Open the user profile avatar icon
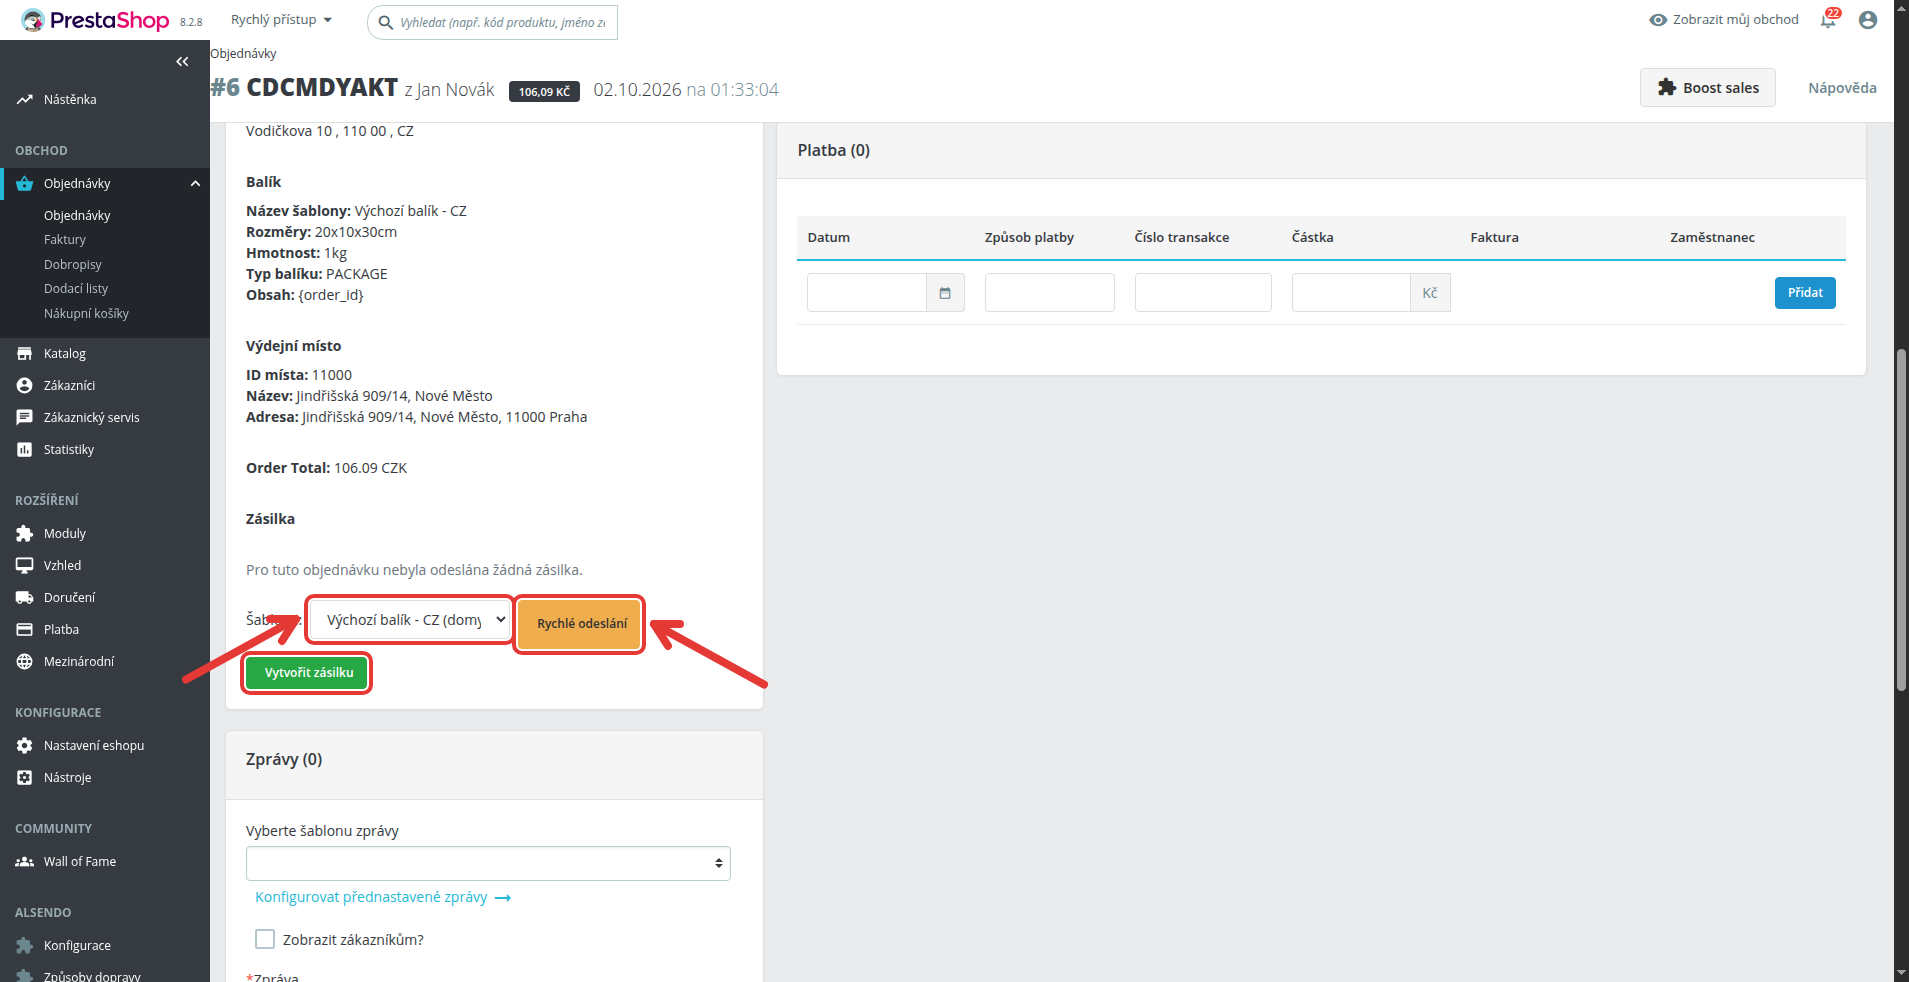Image resolution: width=1909 pixels, height=982 pixels. point(1867,20)
